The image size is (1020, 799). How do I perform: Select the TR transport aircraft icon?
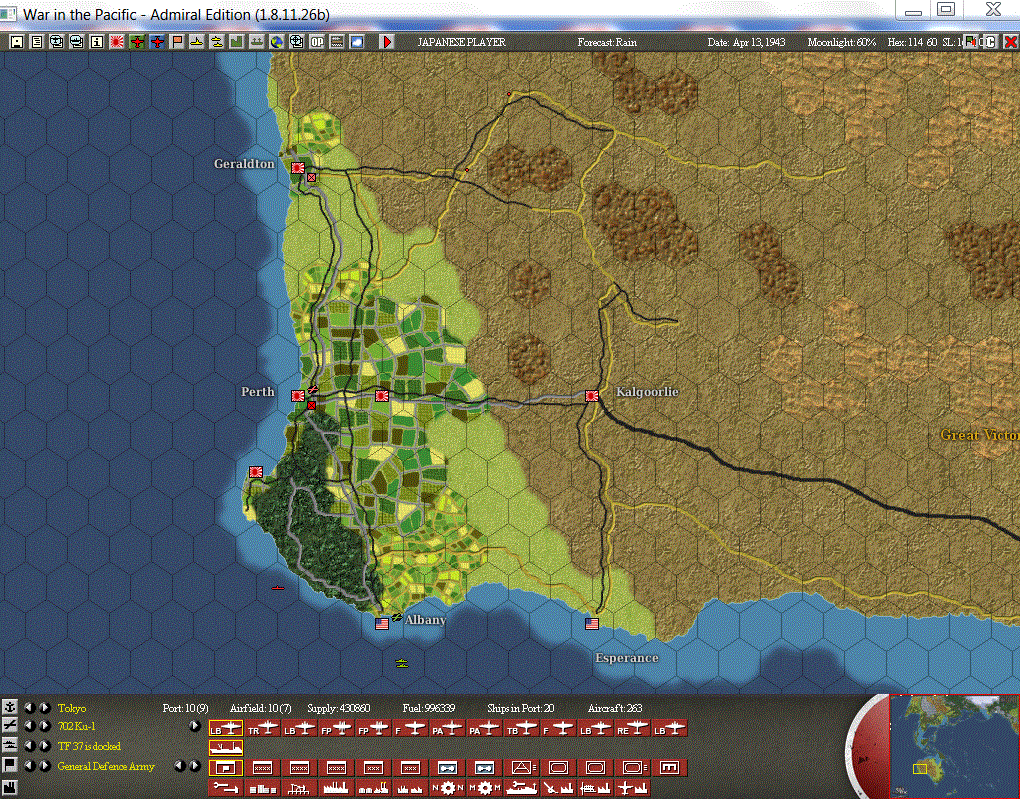(x=263, y=729)
